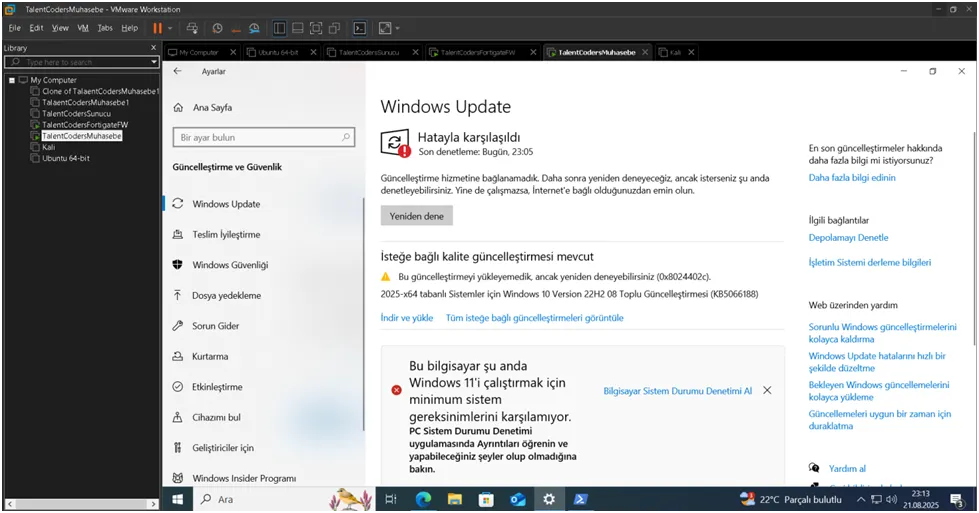The height and width of the screenshot is (513, 979).
Task: Open the VM menu
Action: [83, 28]
